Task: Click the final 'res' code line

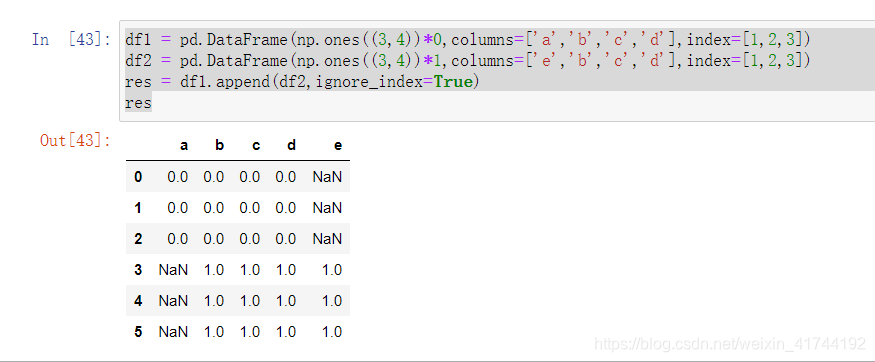Action: point(138,103)
